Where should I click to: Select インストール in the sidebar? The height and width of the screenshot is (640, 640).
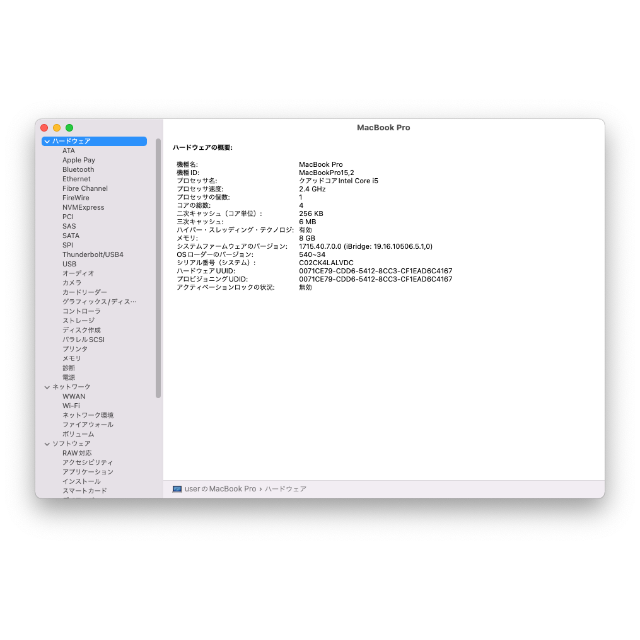[81, 481]
